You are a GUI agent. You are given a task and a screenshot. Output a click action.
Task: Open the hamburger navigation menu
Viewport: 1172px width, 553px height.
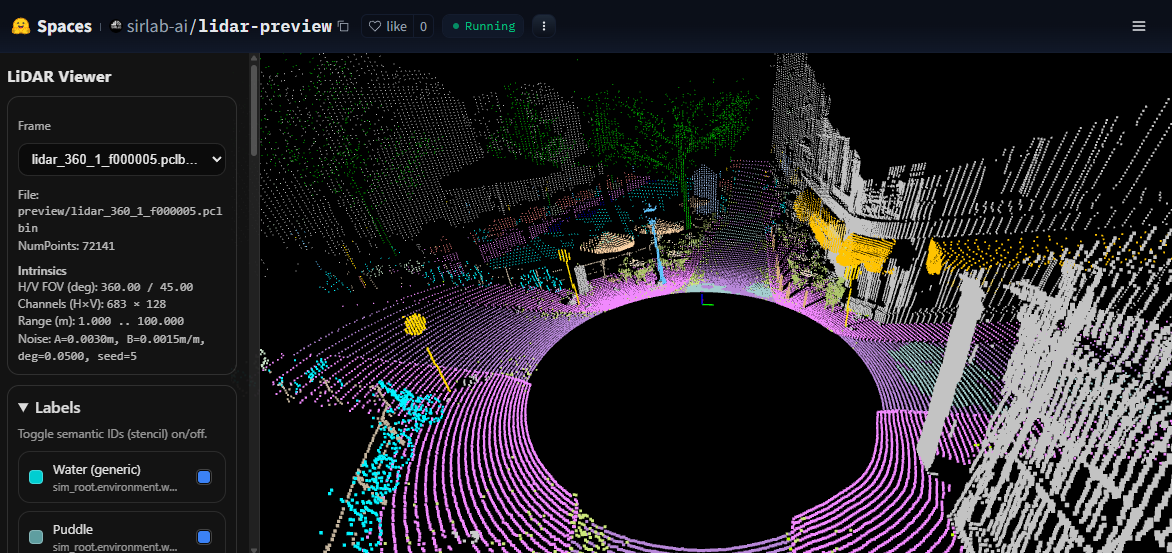tap(1138, 26)
